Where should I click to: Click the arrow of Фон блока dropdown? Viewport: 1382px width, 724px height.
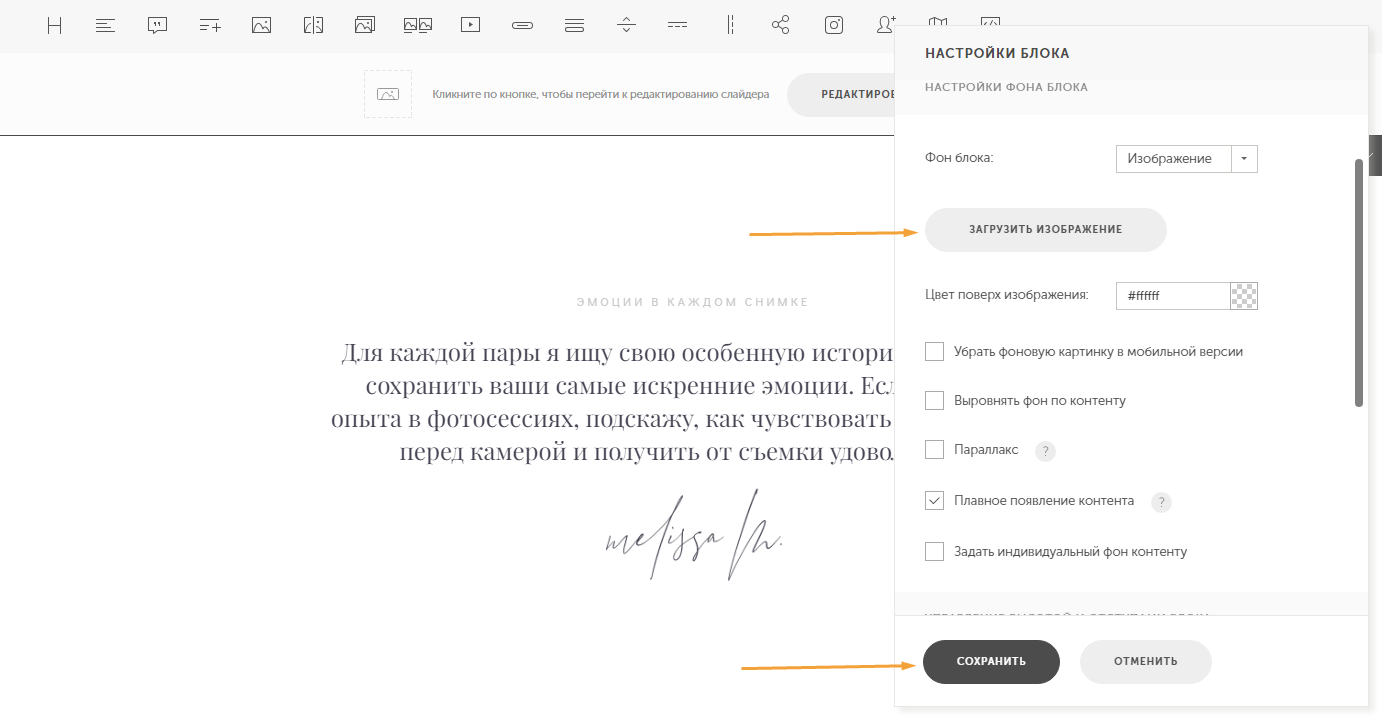[x=1244, y=159]
